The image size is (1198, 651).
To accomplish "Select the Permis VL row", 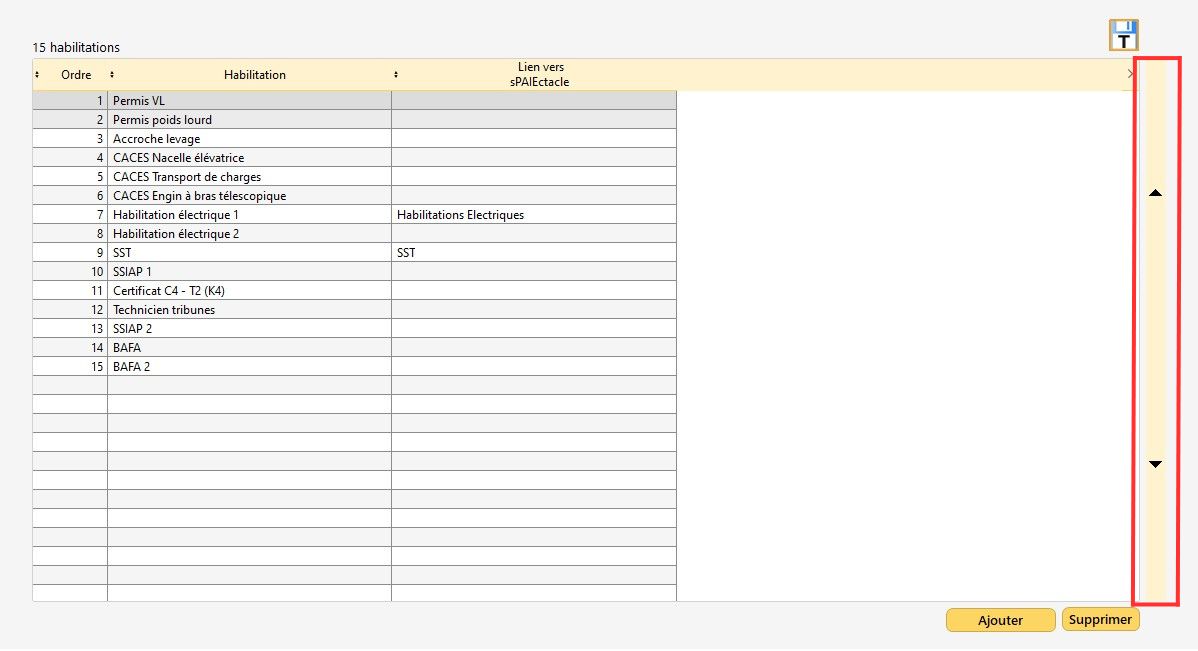I will (x=248, y=101).
